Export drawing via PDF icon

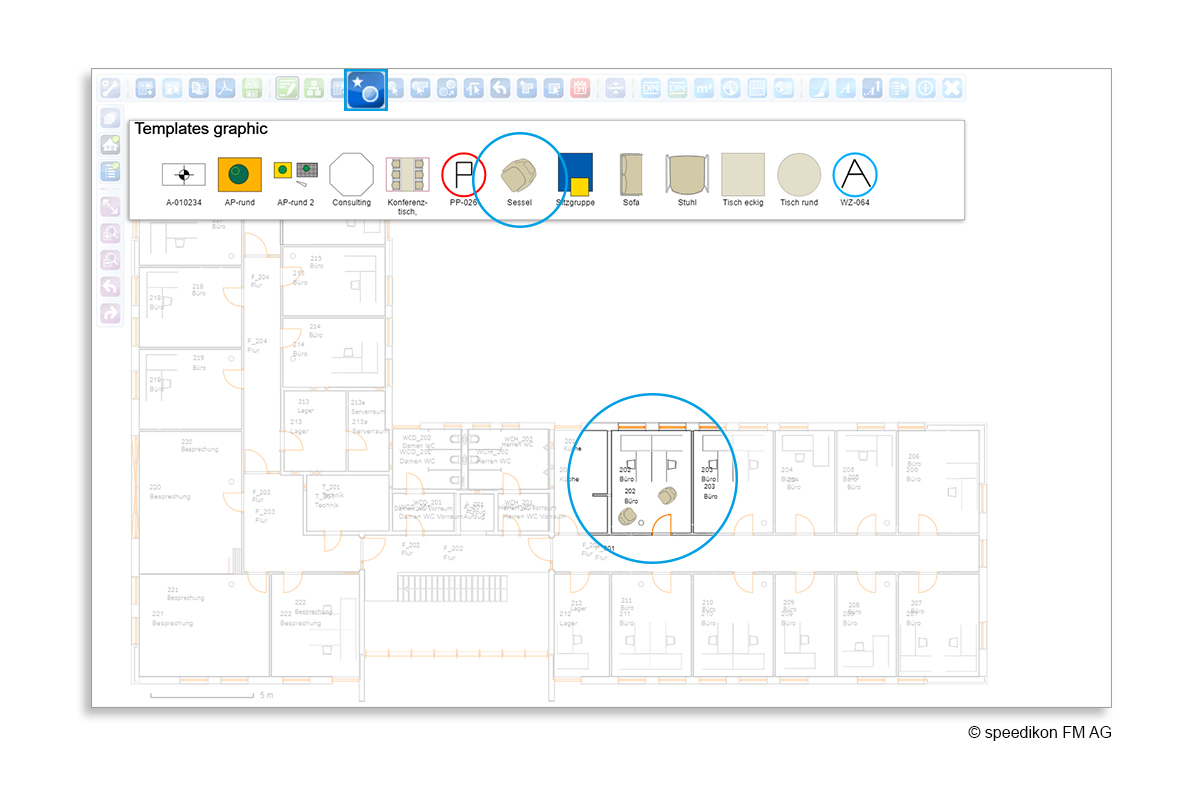(226, 88)
